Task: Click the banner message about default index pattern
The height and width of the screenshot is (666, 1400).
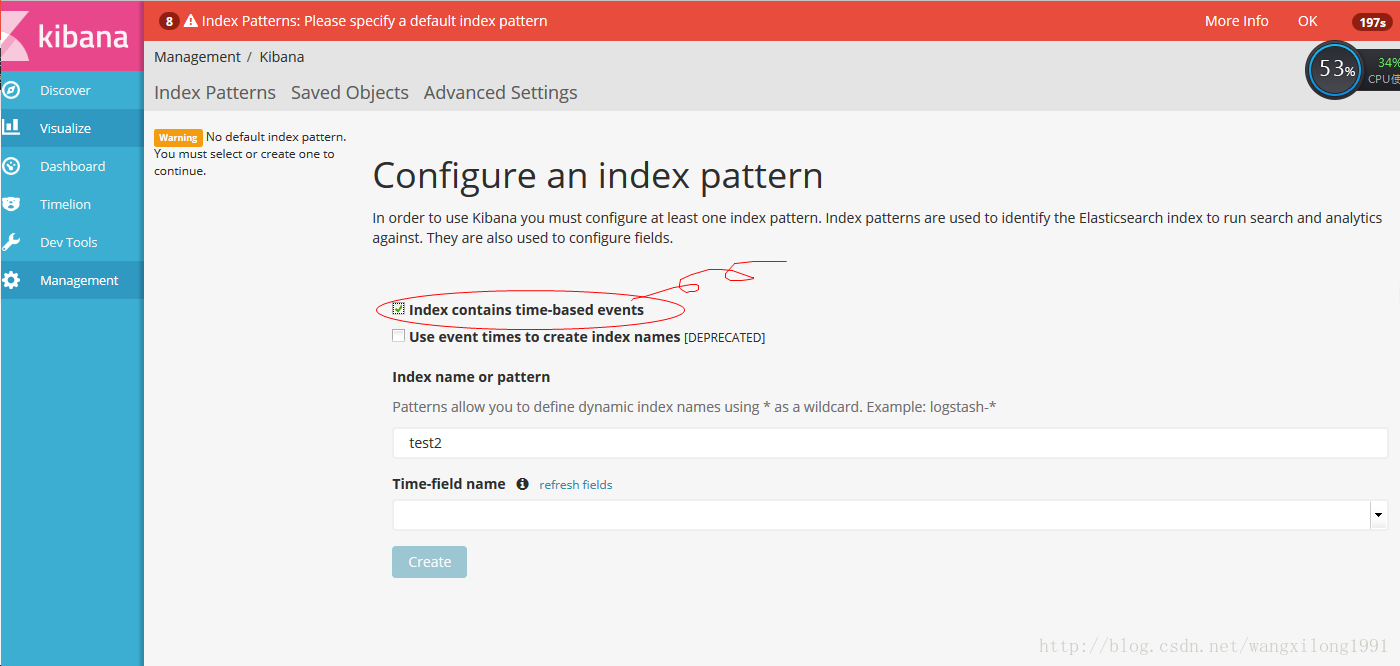Action: (375, 21)
